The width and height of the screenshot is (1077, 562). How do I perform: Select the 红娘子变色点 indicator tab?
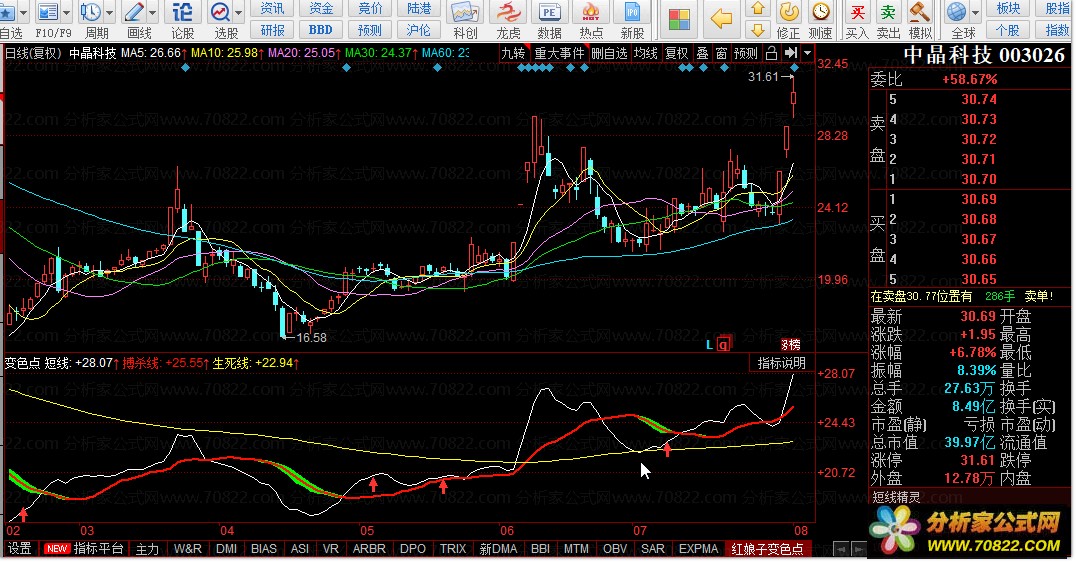click(767, 549)
